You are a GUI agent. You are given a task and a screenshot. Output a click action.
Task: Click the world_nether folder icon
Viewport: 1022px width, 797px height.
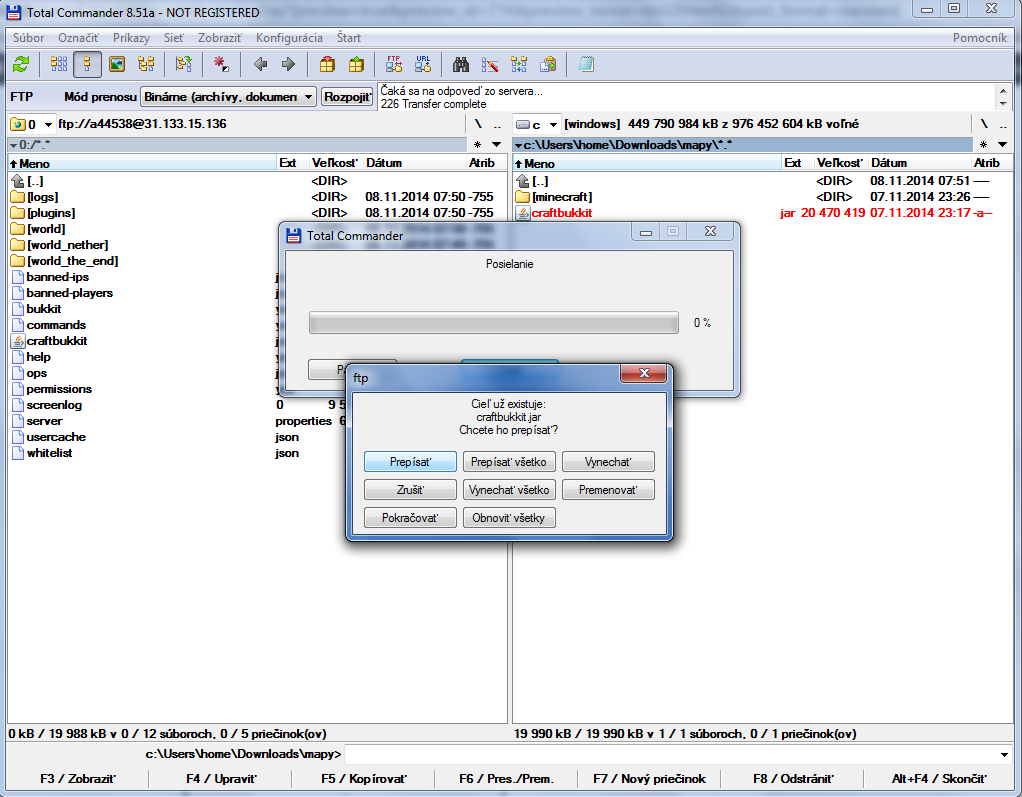18,245
